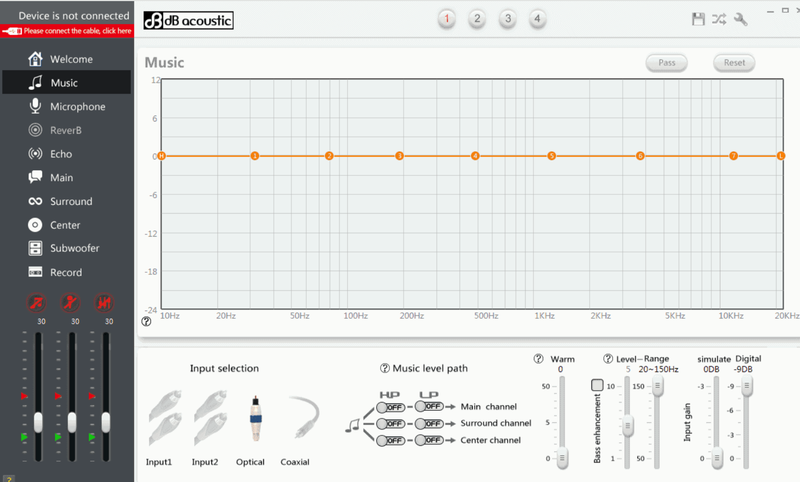
Task: Select the Coaxial input connector
Action: pos(304,417)
